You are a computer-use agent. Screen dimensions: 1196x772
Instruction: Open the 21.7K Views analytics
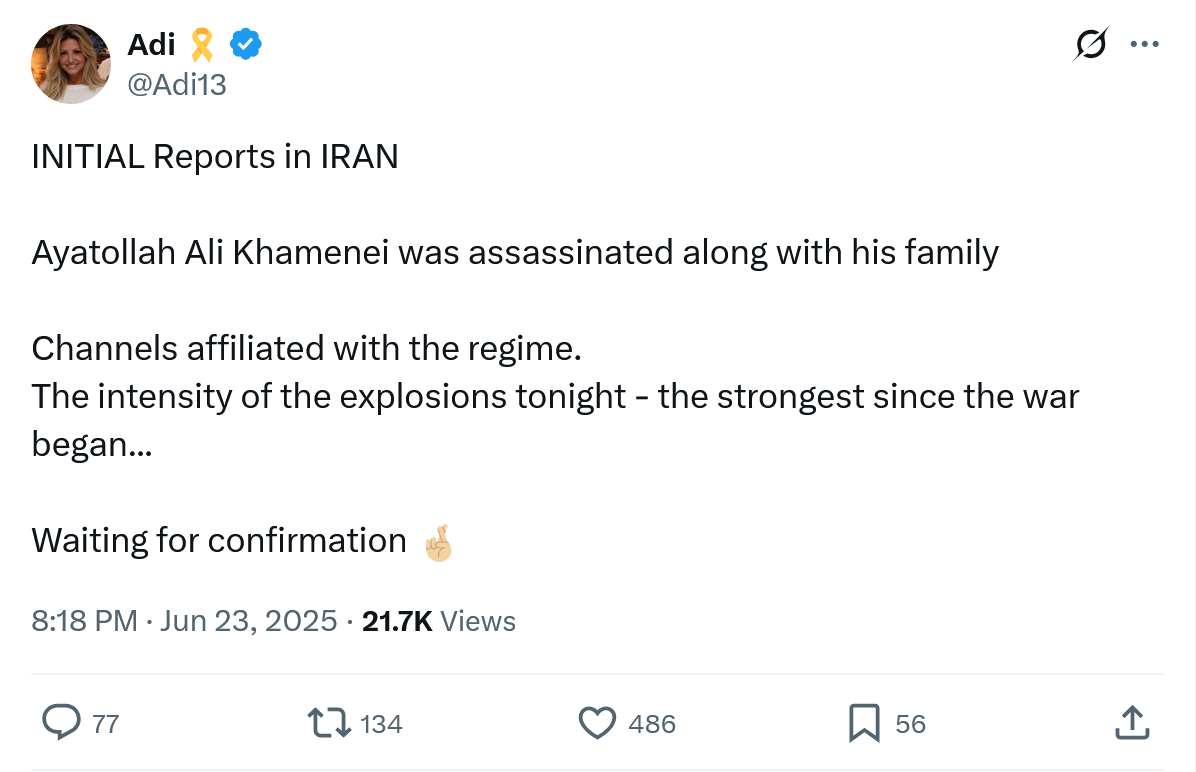pyautogui.click(x=438, y=621)
